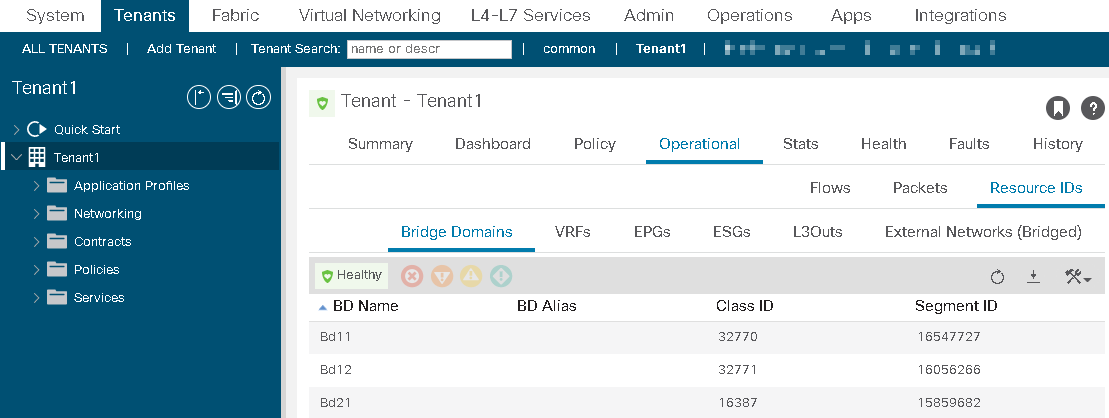This screenshot has height=418, width=1109.
Task: Collapse the Tenant1 tree node
Action: [17, 158]
